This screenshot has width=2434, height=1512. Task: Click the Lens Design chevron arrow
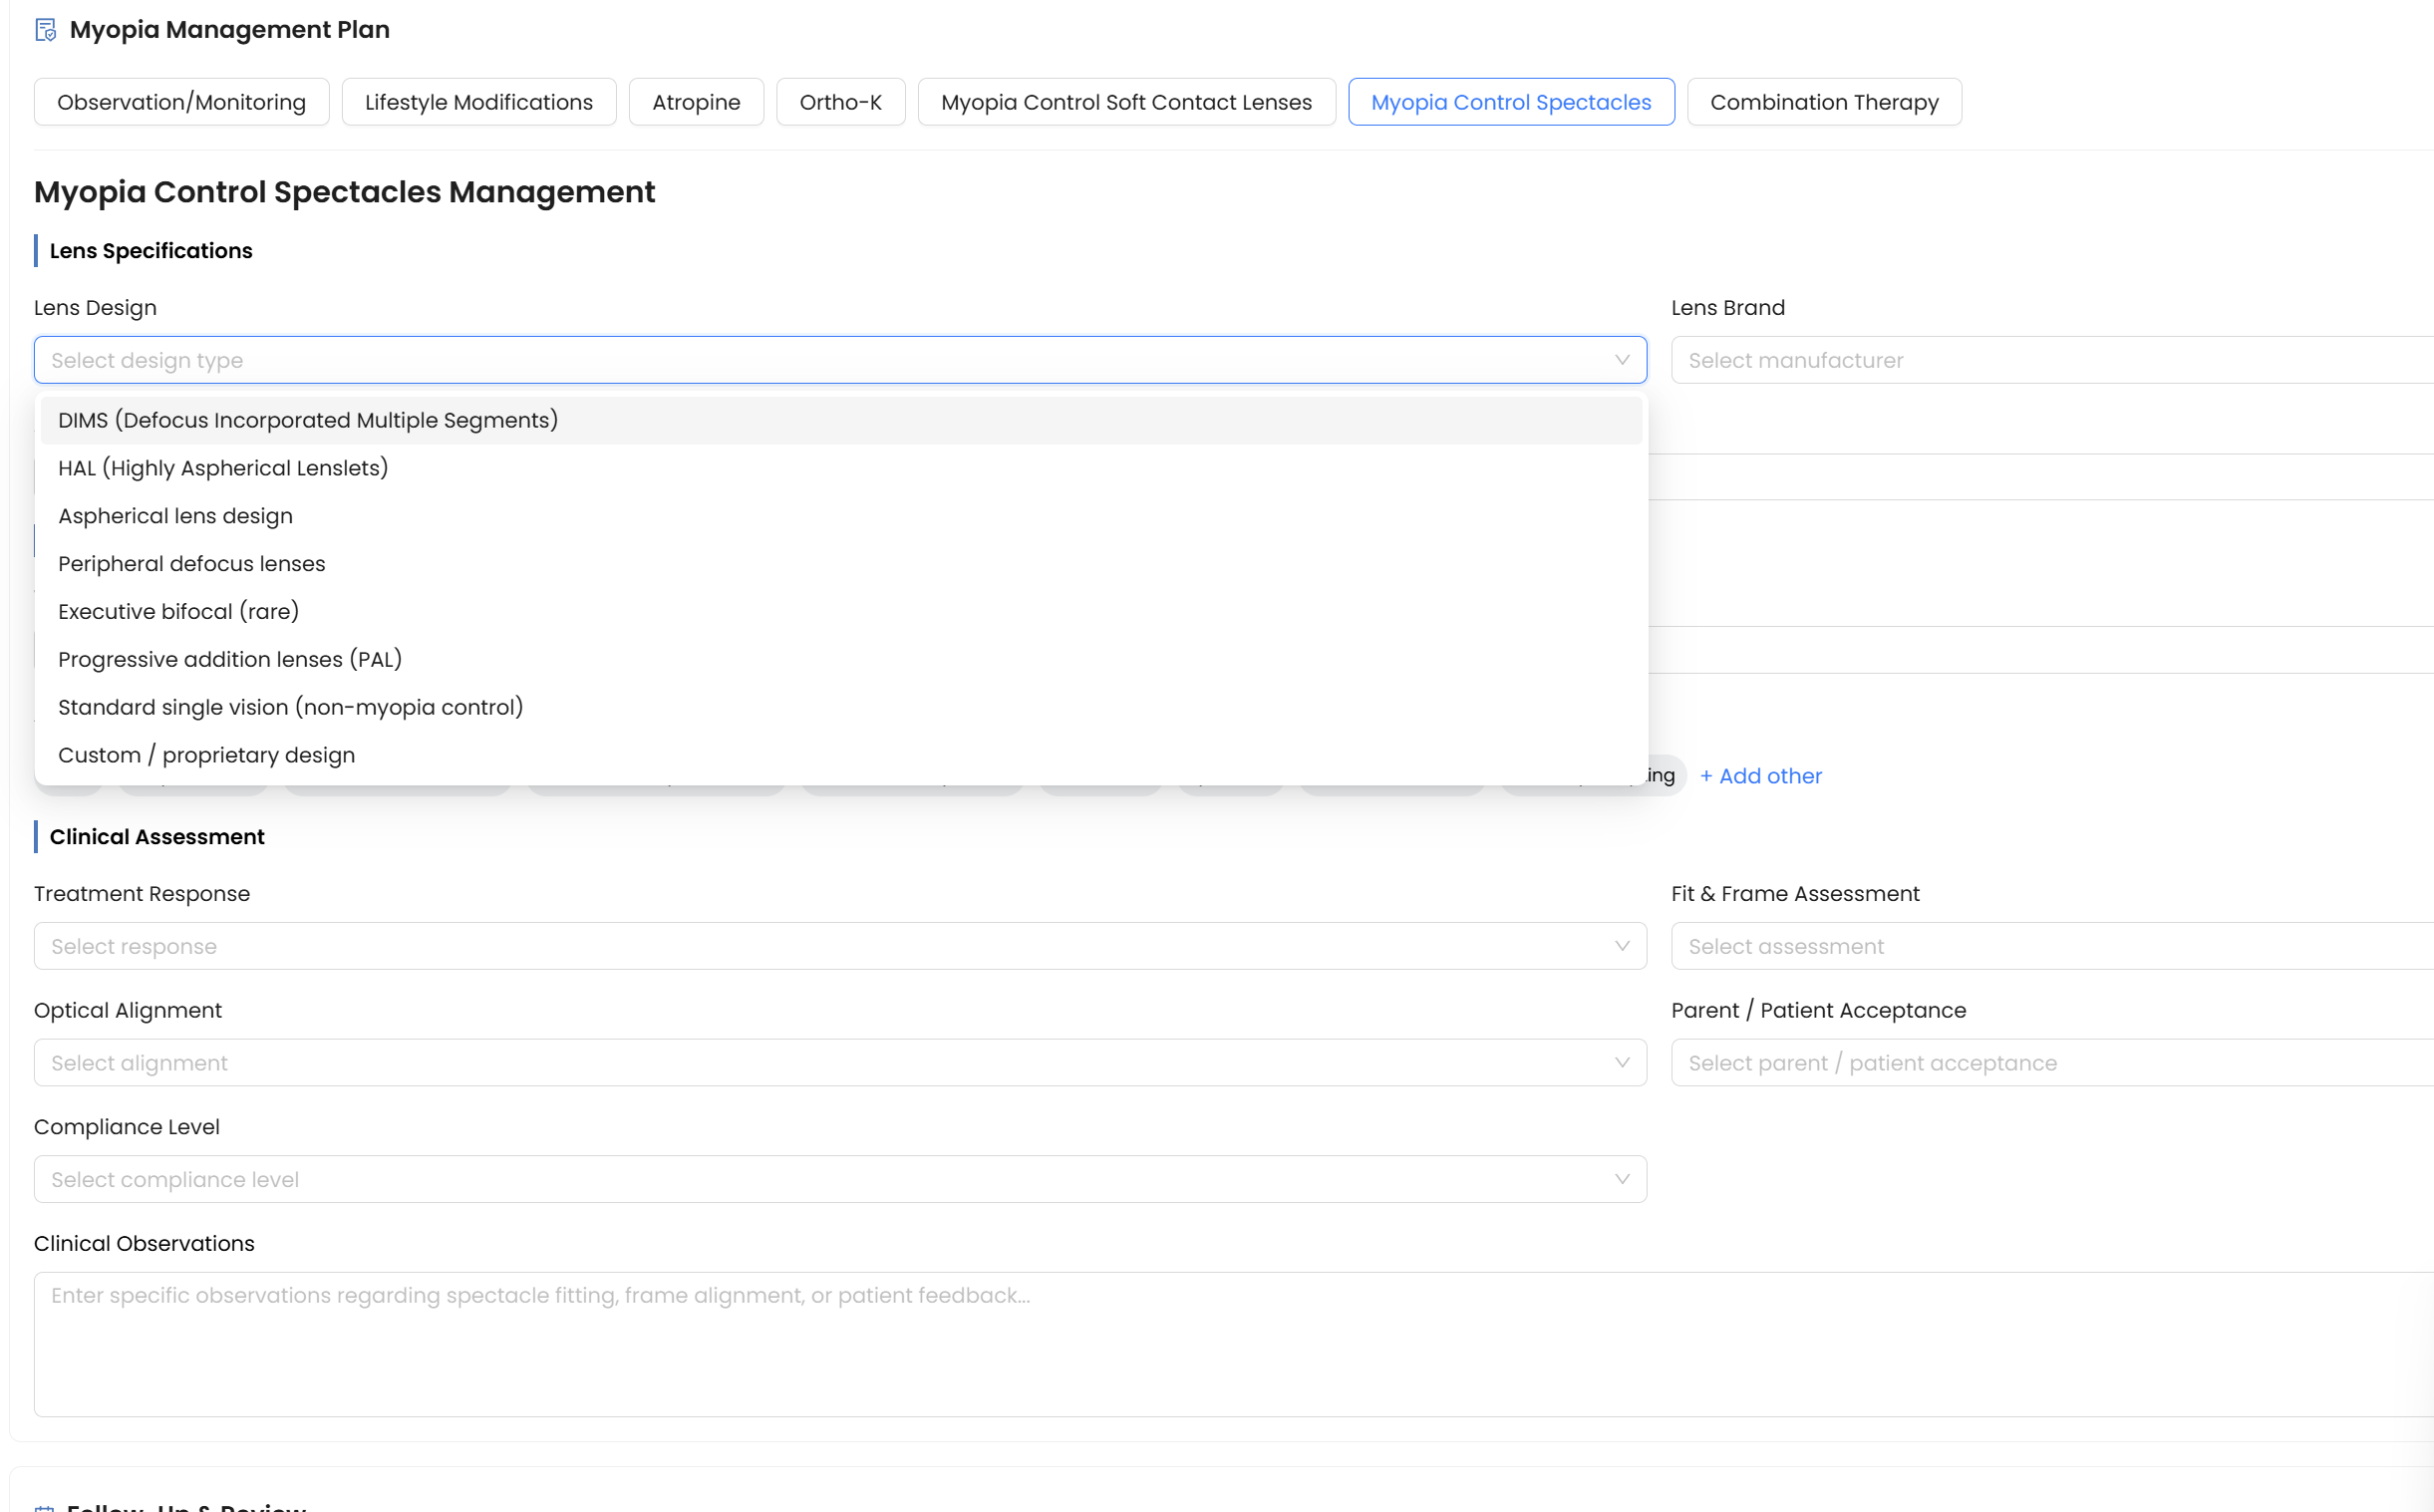click(x=1622, y=360)
